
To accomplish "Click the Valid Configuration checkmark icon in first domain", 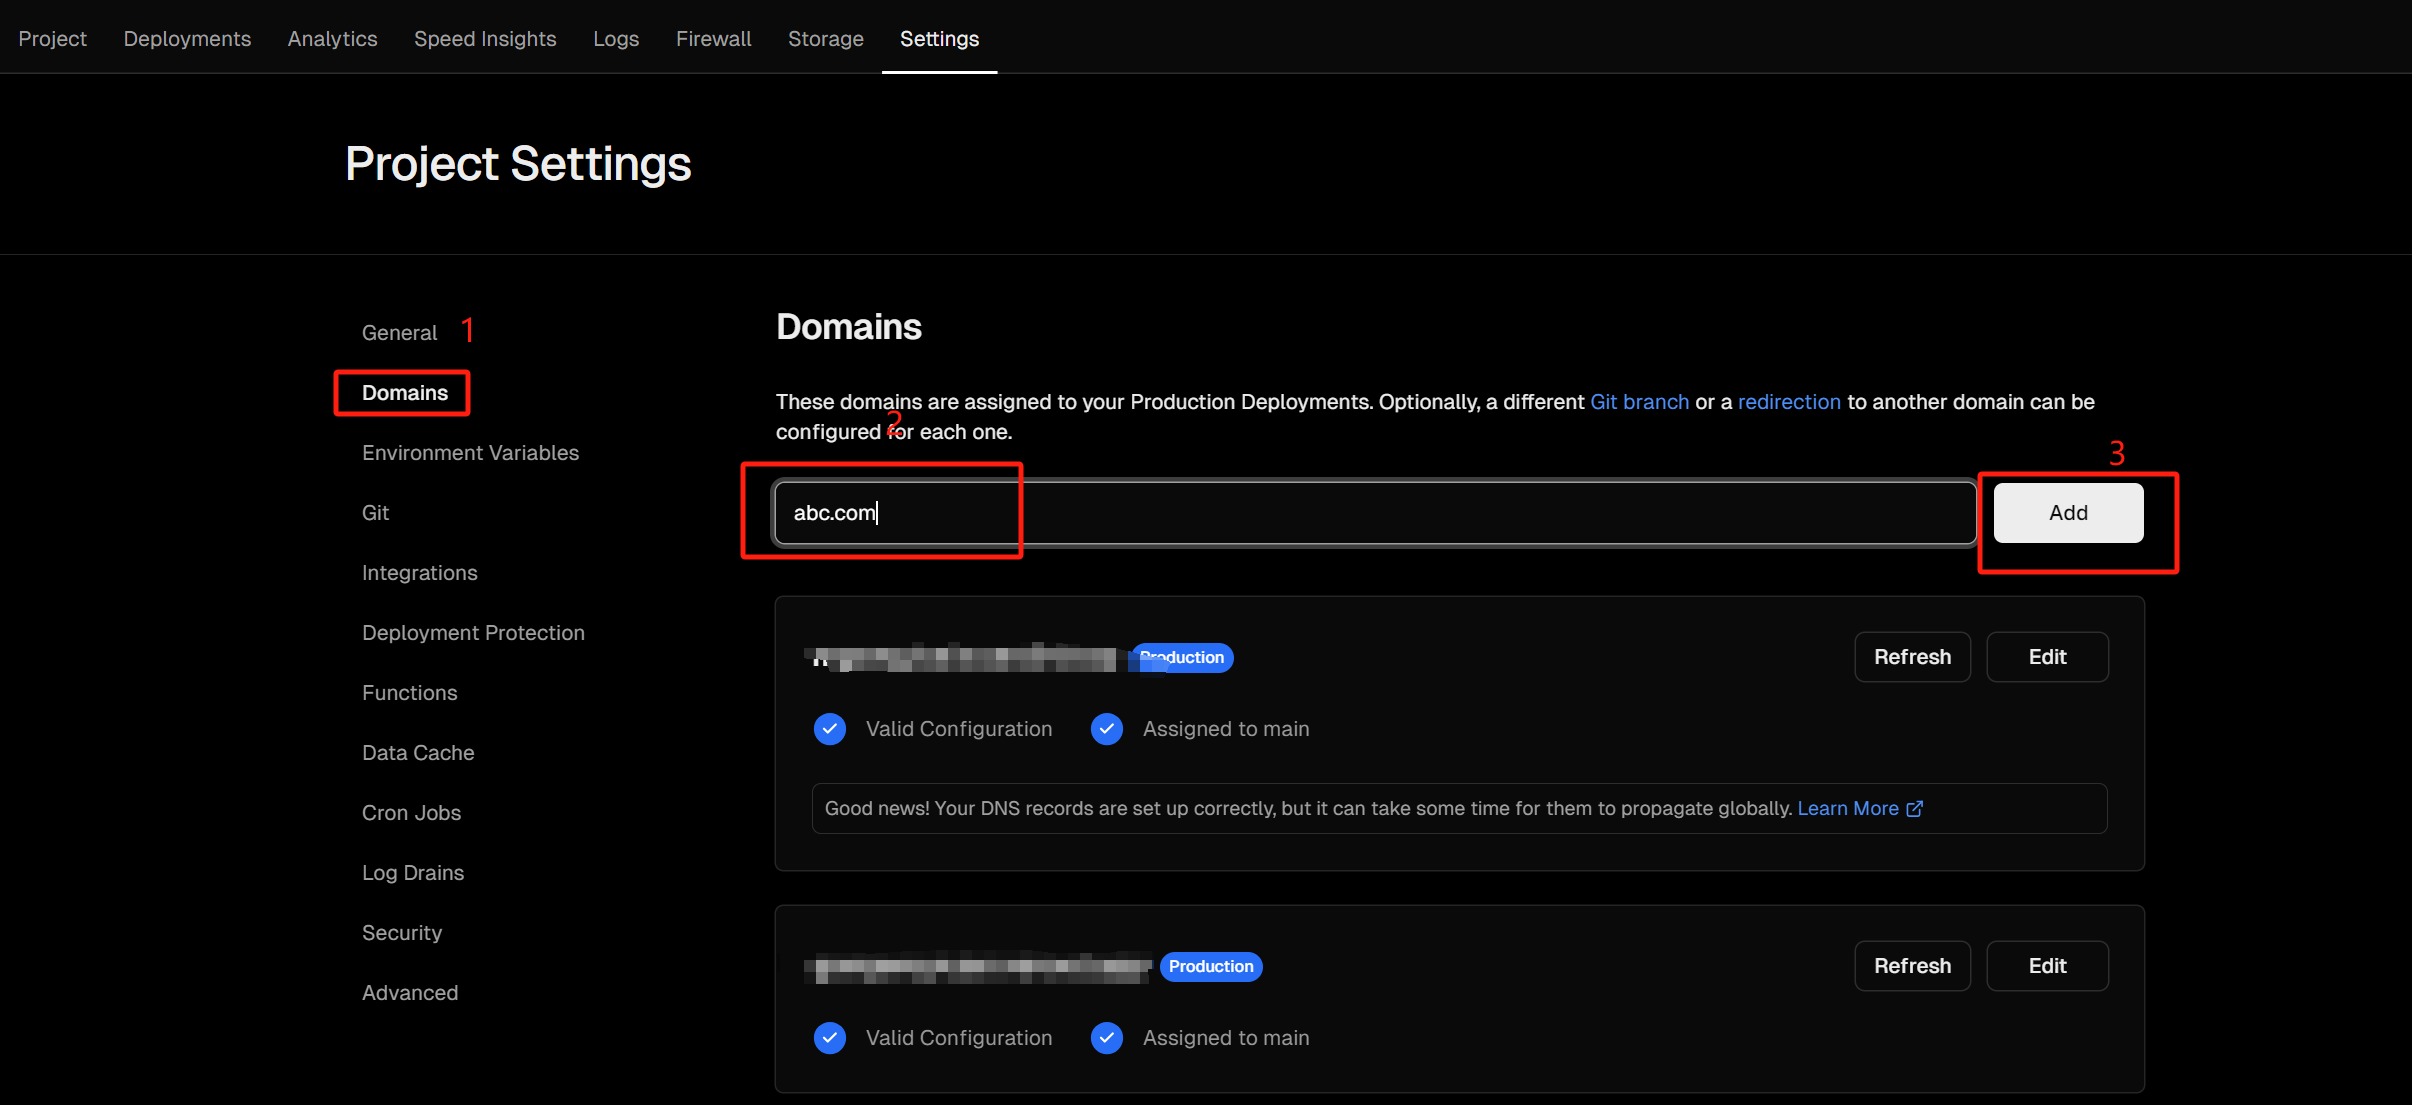I will (830, 729).
